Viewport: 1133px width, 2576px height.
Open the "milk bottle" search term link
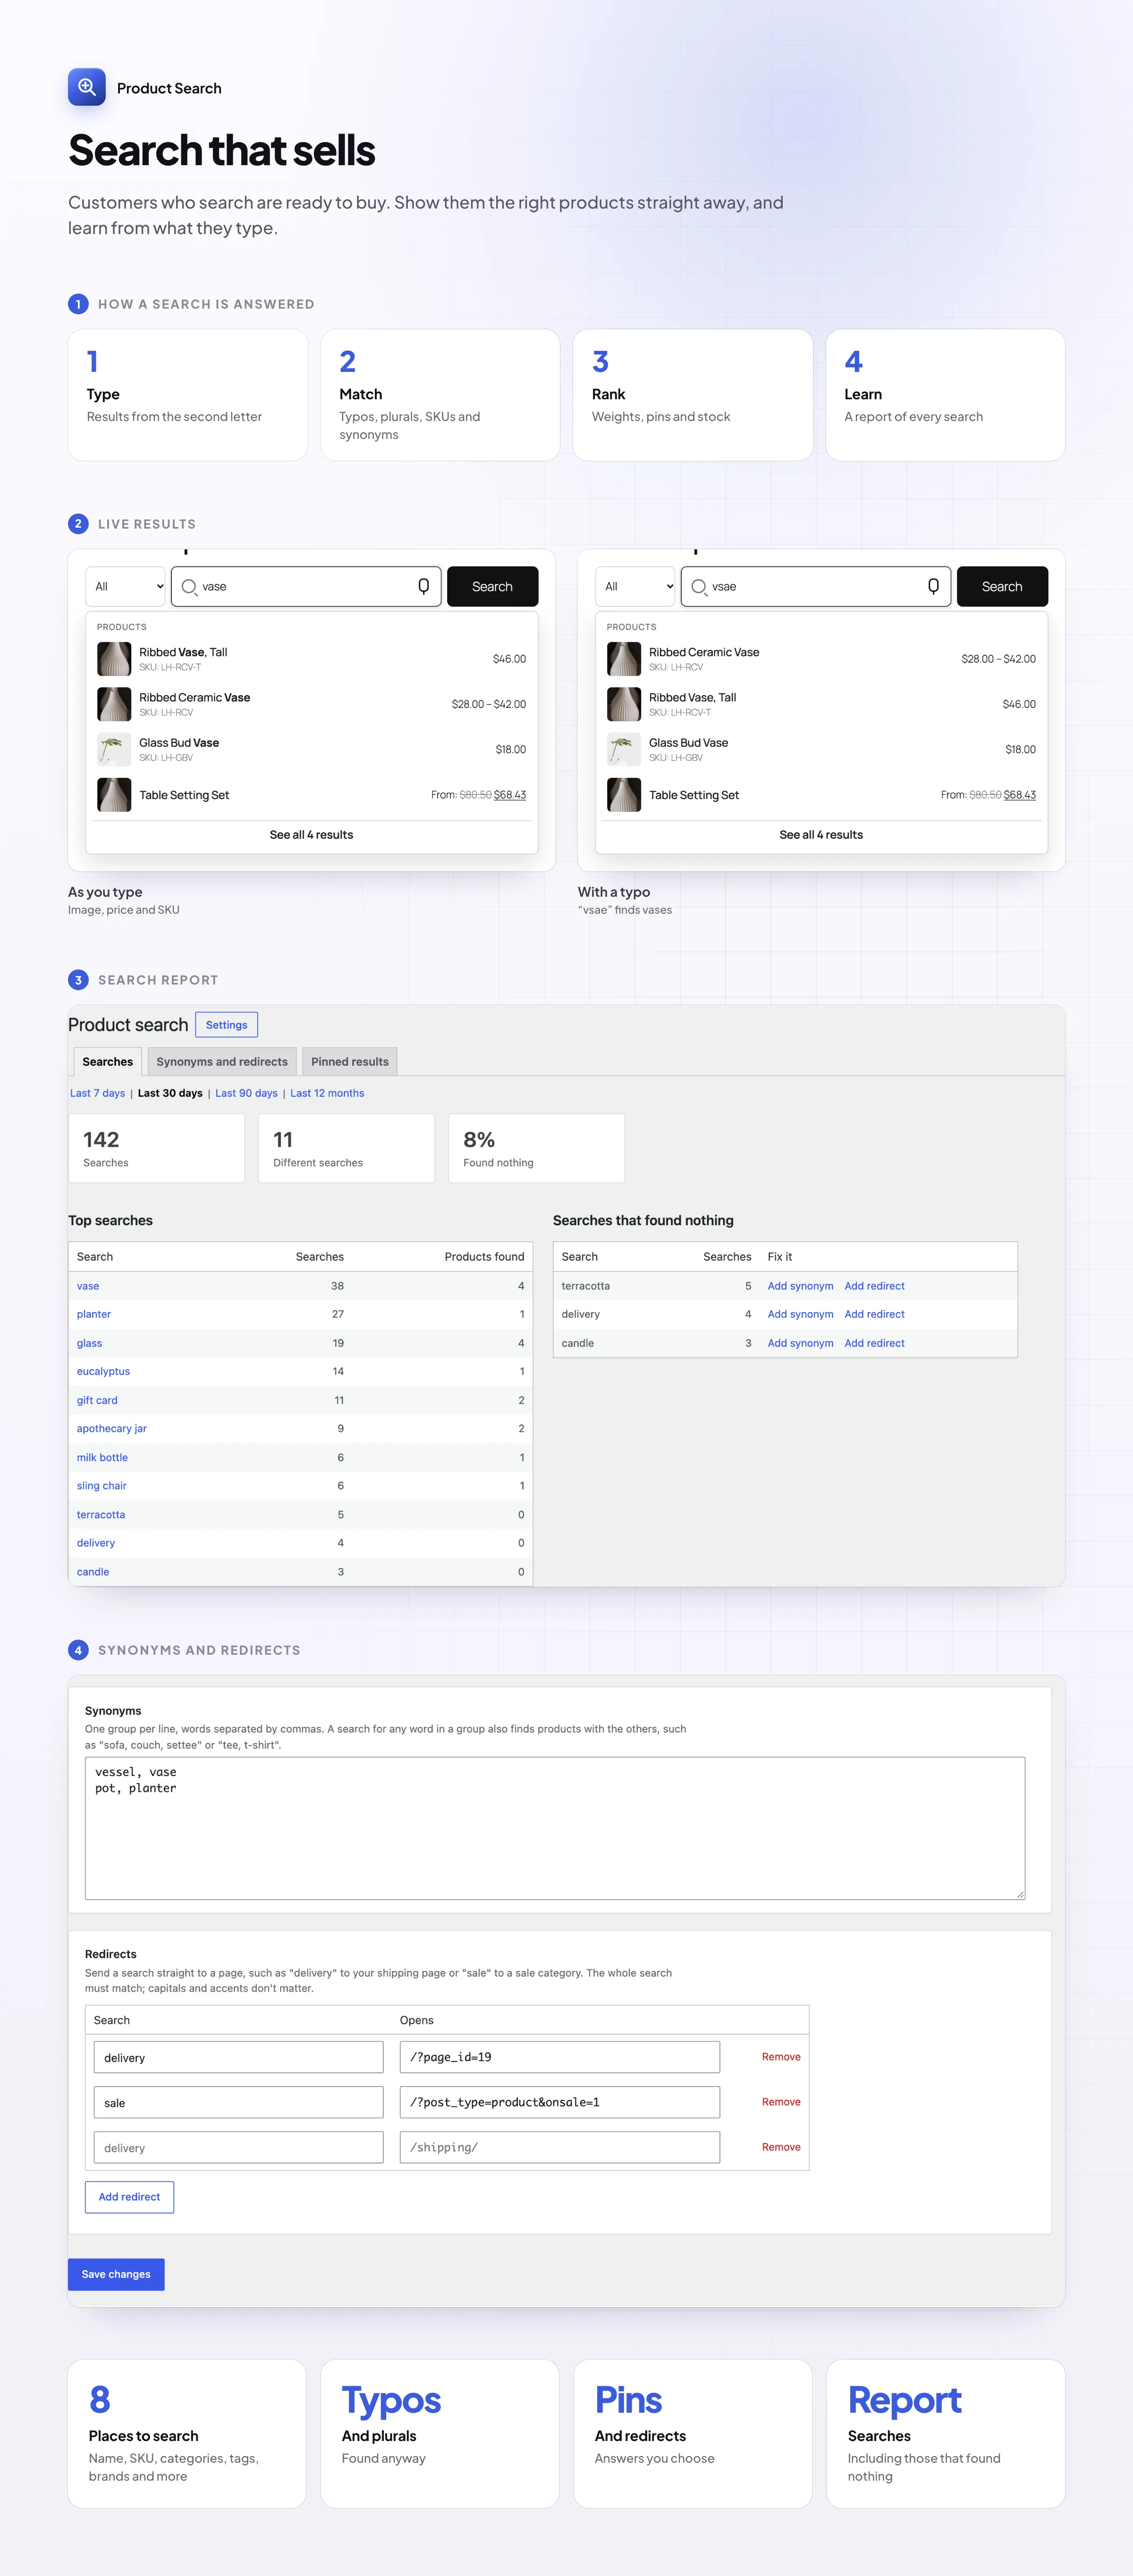point(102,1457)
